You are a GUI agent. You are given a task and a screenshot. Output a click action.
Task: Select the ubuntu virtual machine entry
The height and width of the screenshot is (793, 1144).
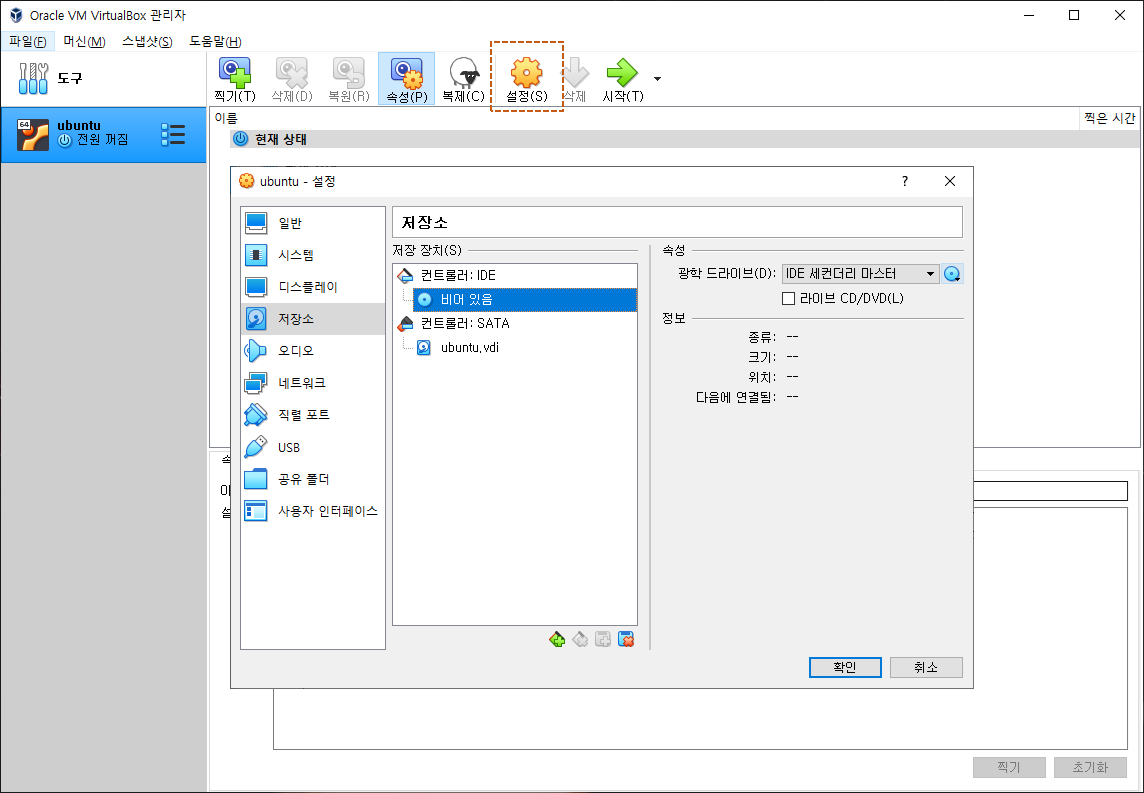click(x=103, y=135)
